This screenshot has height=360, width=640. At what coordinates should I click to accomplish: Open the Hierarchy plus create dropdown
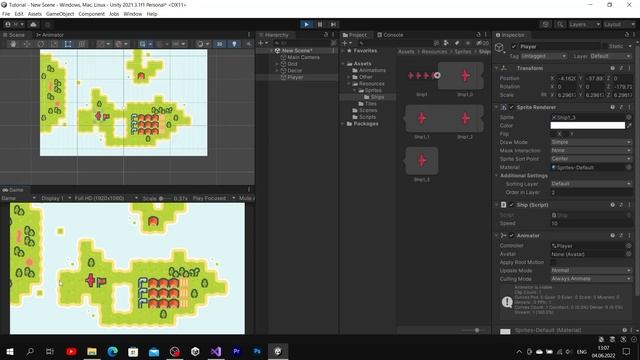262,43
